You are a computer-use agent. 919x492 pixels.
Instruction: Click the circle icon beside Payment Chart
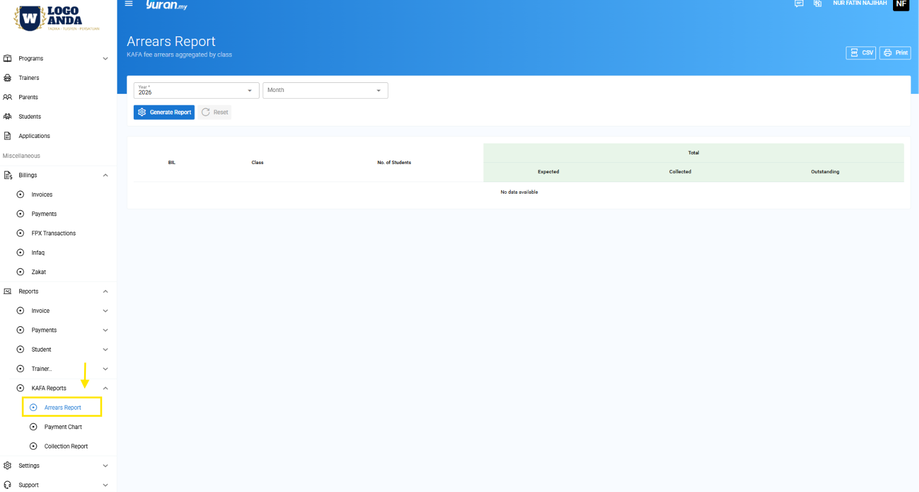pos(33,427)
